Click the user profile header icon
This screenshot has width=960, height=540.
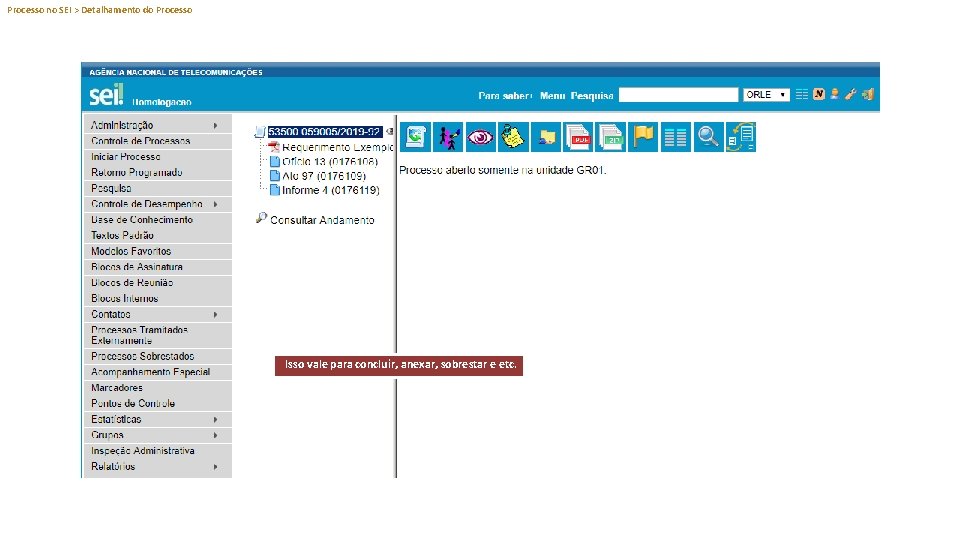pos(834,94)
